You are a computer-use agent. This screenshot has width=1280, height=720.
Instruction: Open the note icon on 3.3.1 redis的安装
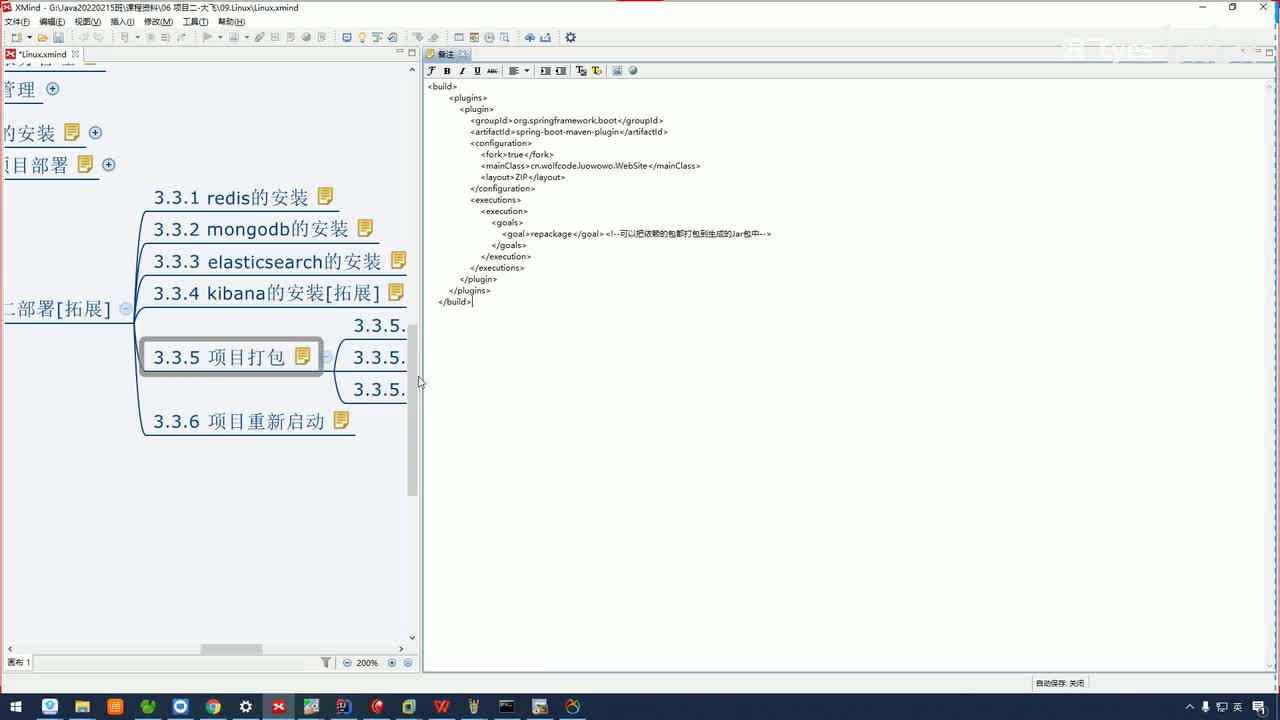(325, 197)
